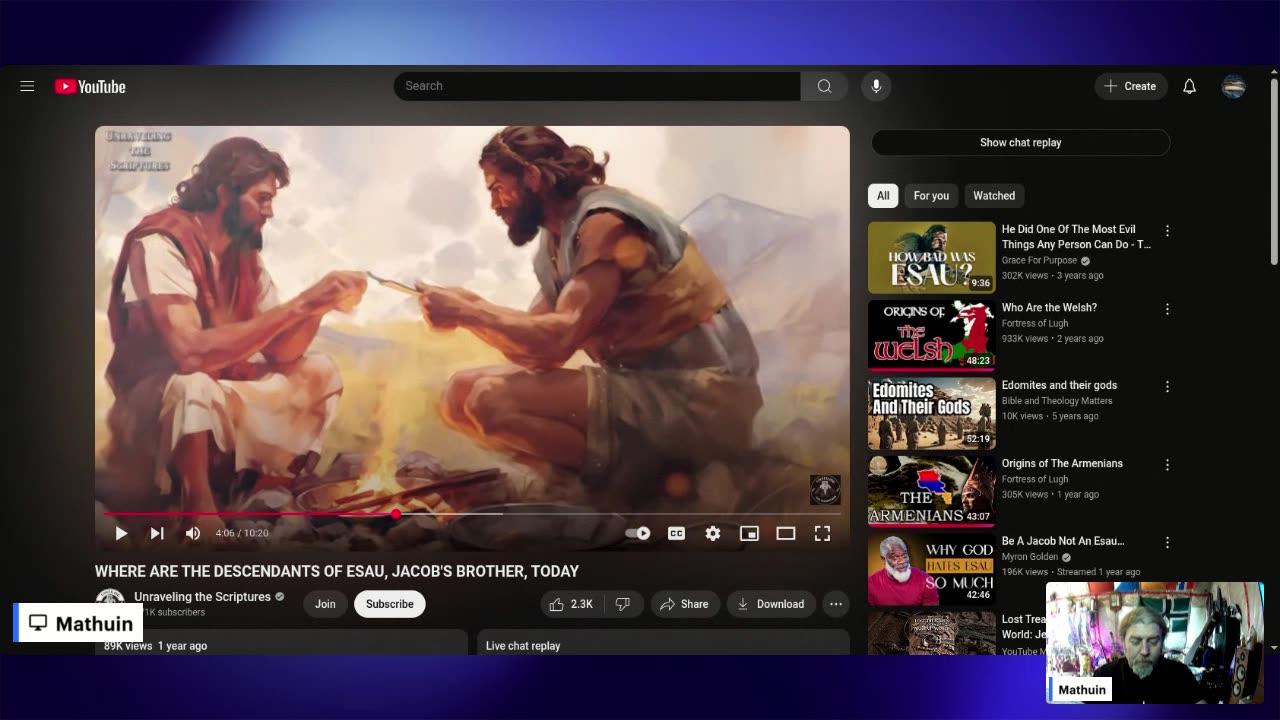Play the video
The width and height of the screenshot is (1280, 720).
click(121, 533)
